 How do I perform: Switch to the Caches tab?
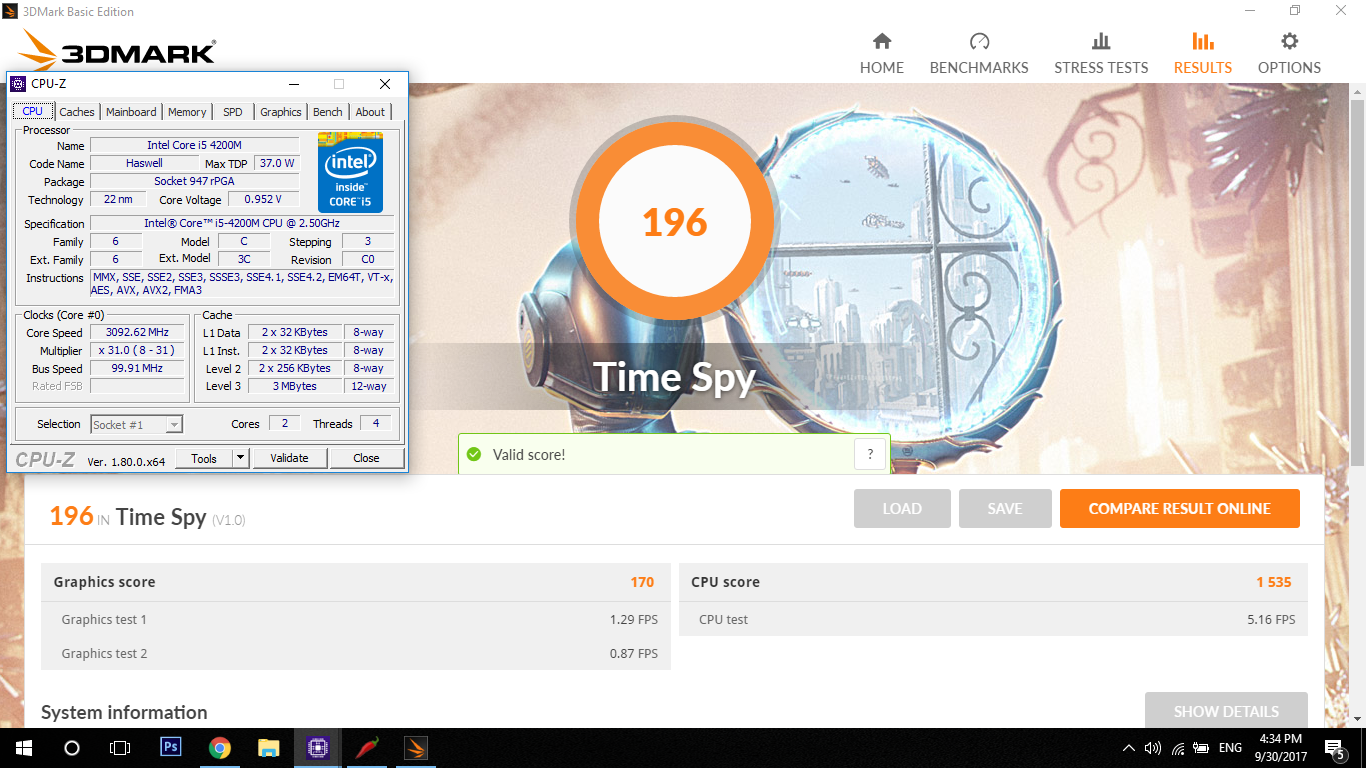click(x=77, y=112)
